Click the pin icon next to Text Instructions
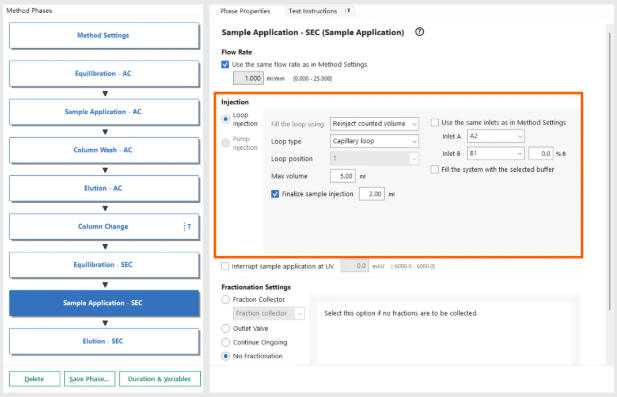The image size is (617, 397). tap(347, 11)
